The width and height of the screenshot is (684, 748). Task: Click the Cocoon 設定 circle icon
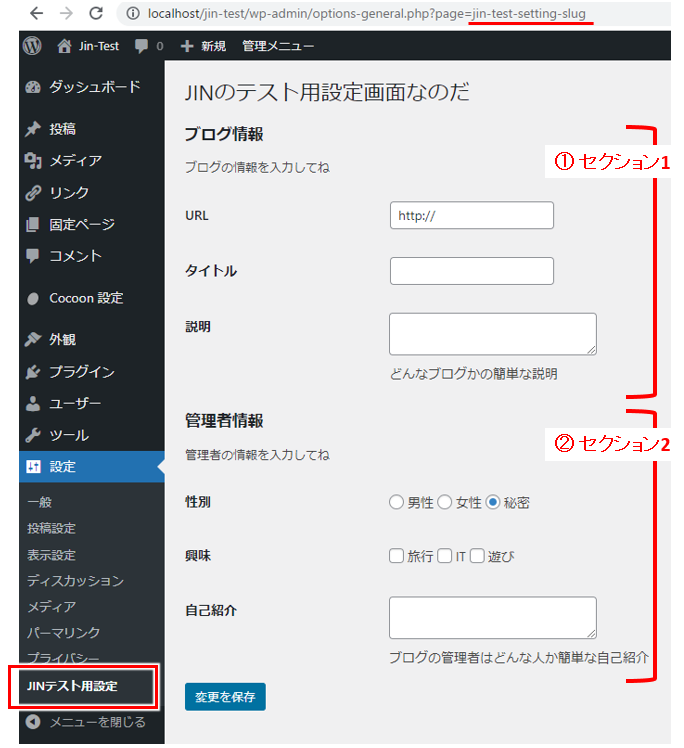pos(33,299)
